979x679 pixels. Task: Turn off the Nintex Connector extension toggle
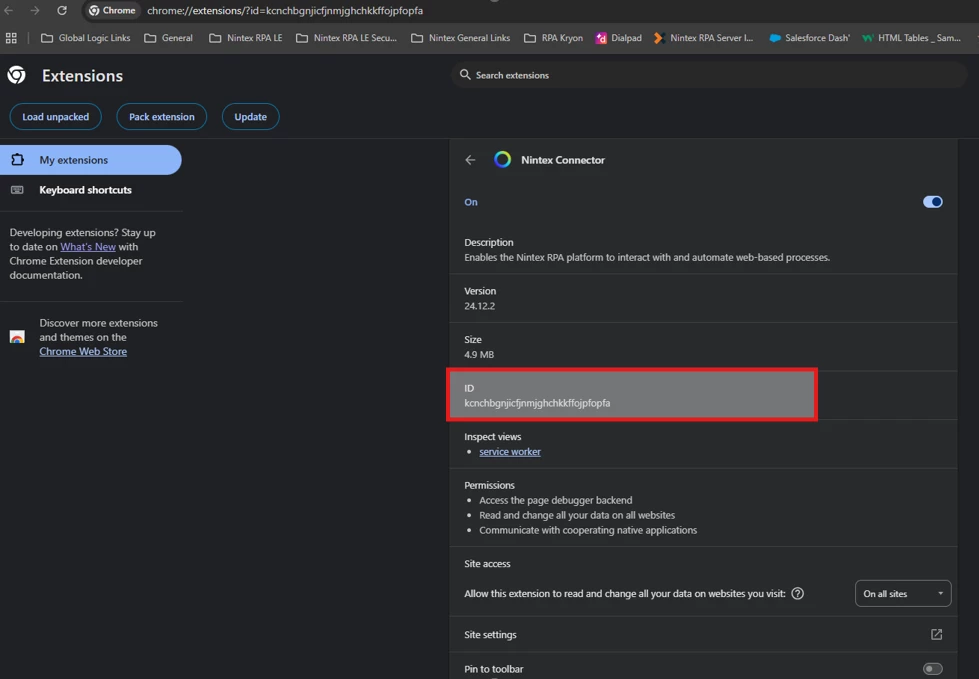pos(933,202)
